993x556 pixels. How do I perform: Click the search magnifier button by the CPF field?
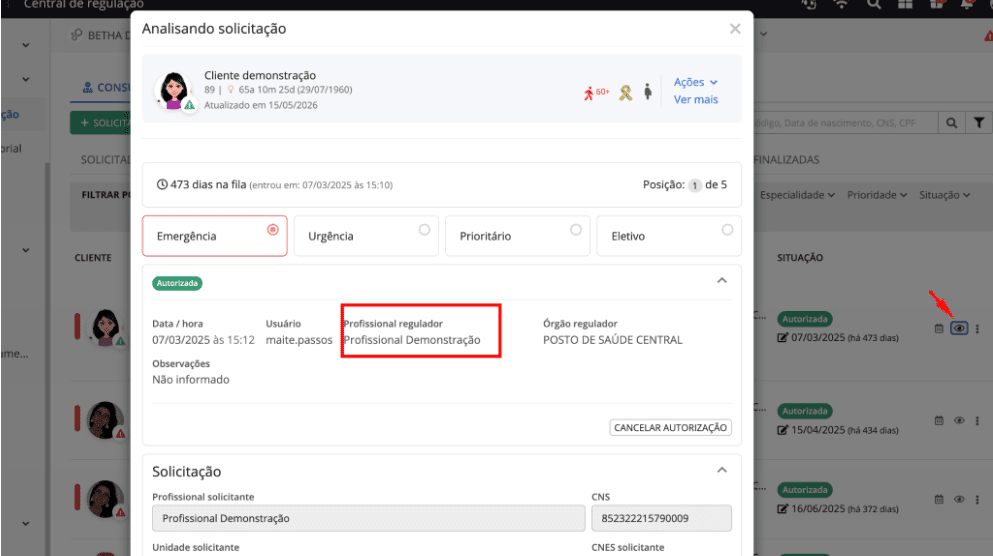951,123
